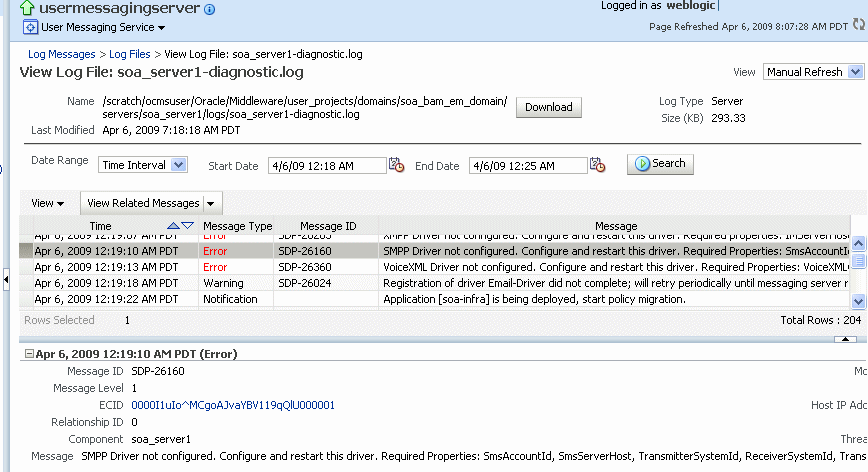The height and width of the screenshot is (472, 868).
Task: Run the Search for log messages
Action: click(660, 164)
